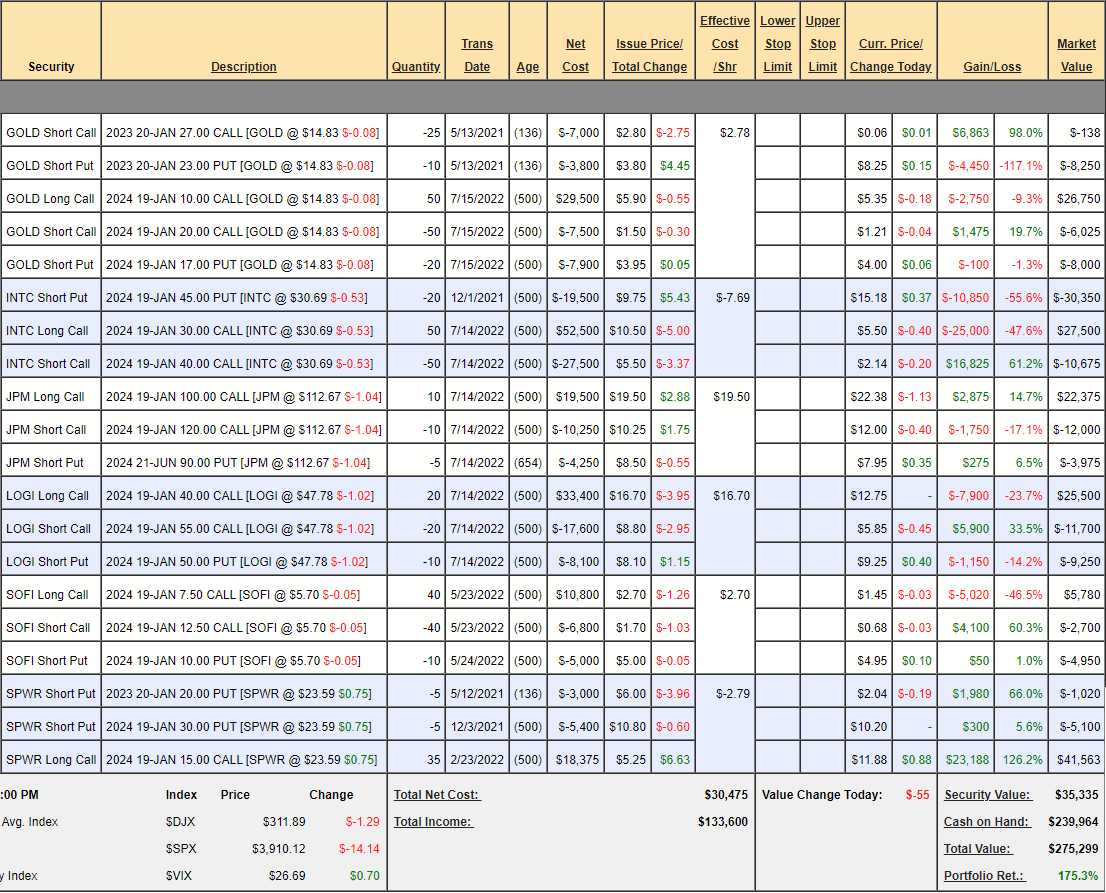Click the Curr. Price/Change Today header
Image resolution: width=1106 pixels, height=893 pixels.
pyautogui.click(x=890, y=55)
